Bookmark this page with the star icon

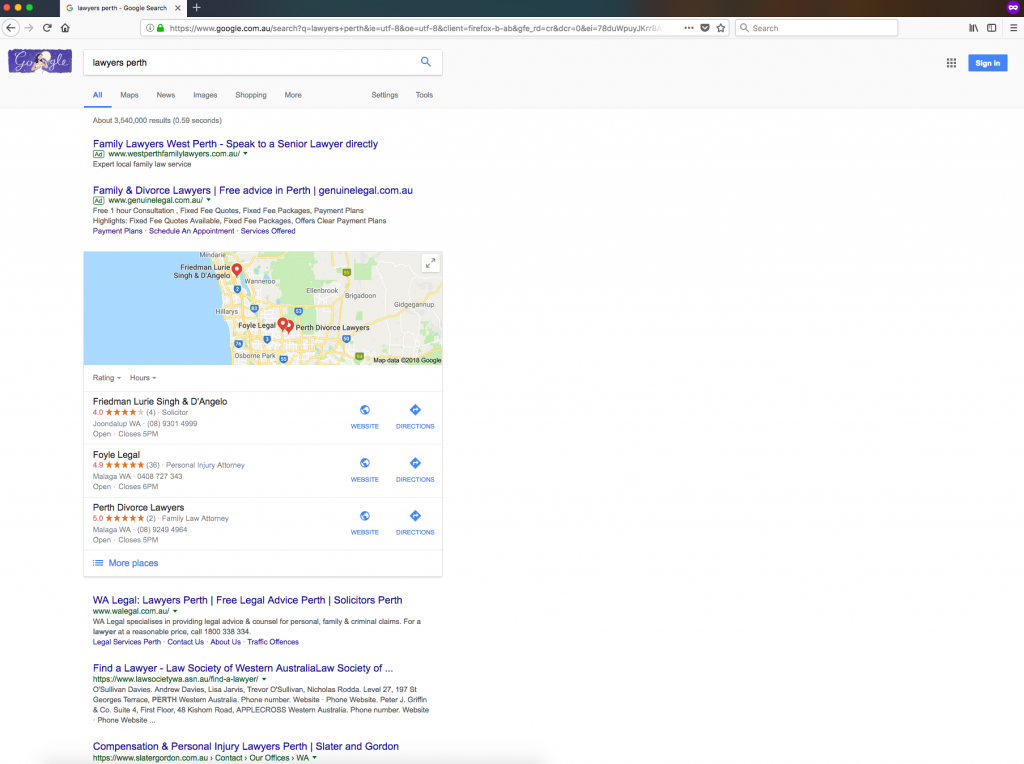pyautogui.click(x=721, y=28)
